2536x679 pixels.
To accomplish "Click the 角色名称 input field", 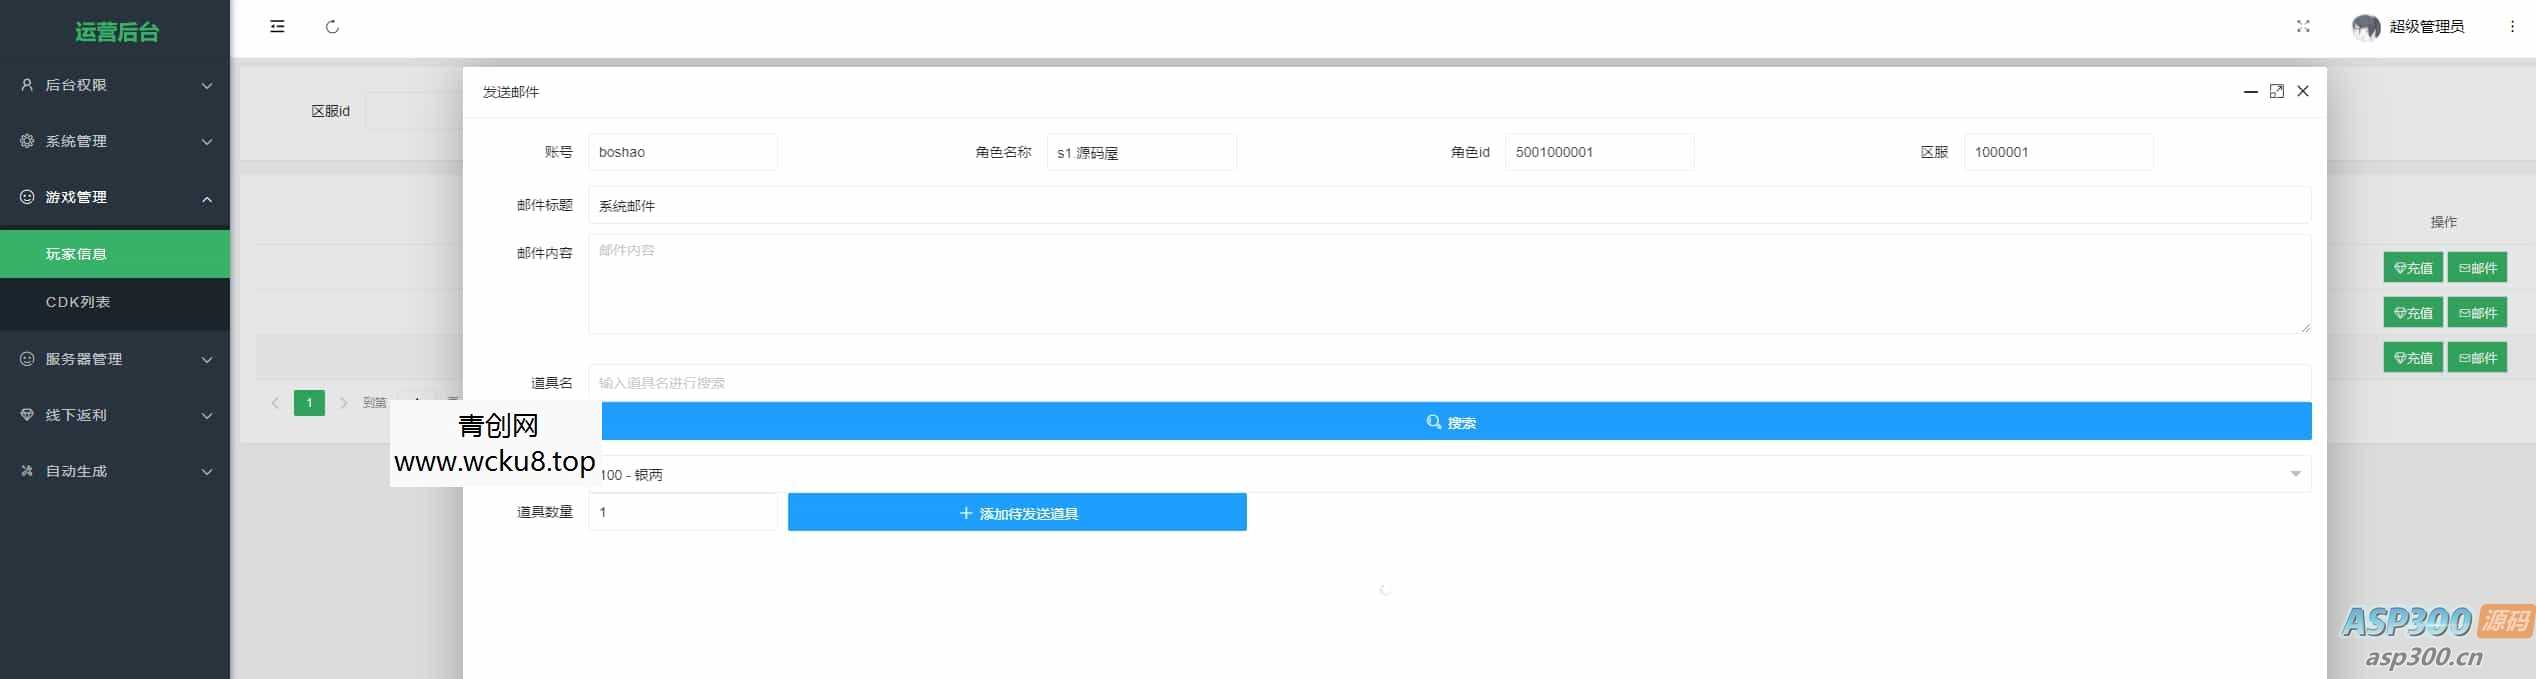I will pos(1141,152).
